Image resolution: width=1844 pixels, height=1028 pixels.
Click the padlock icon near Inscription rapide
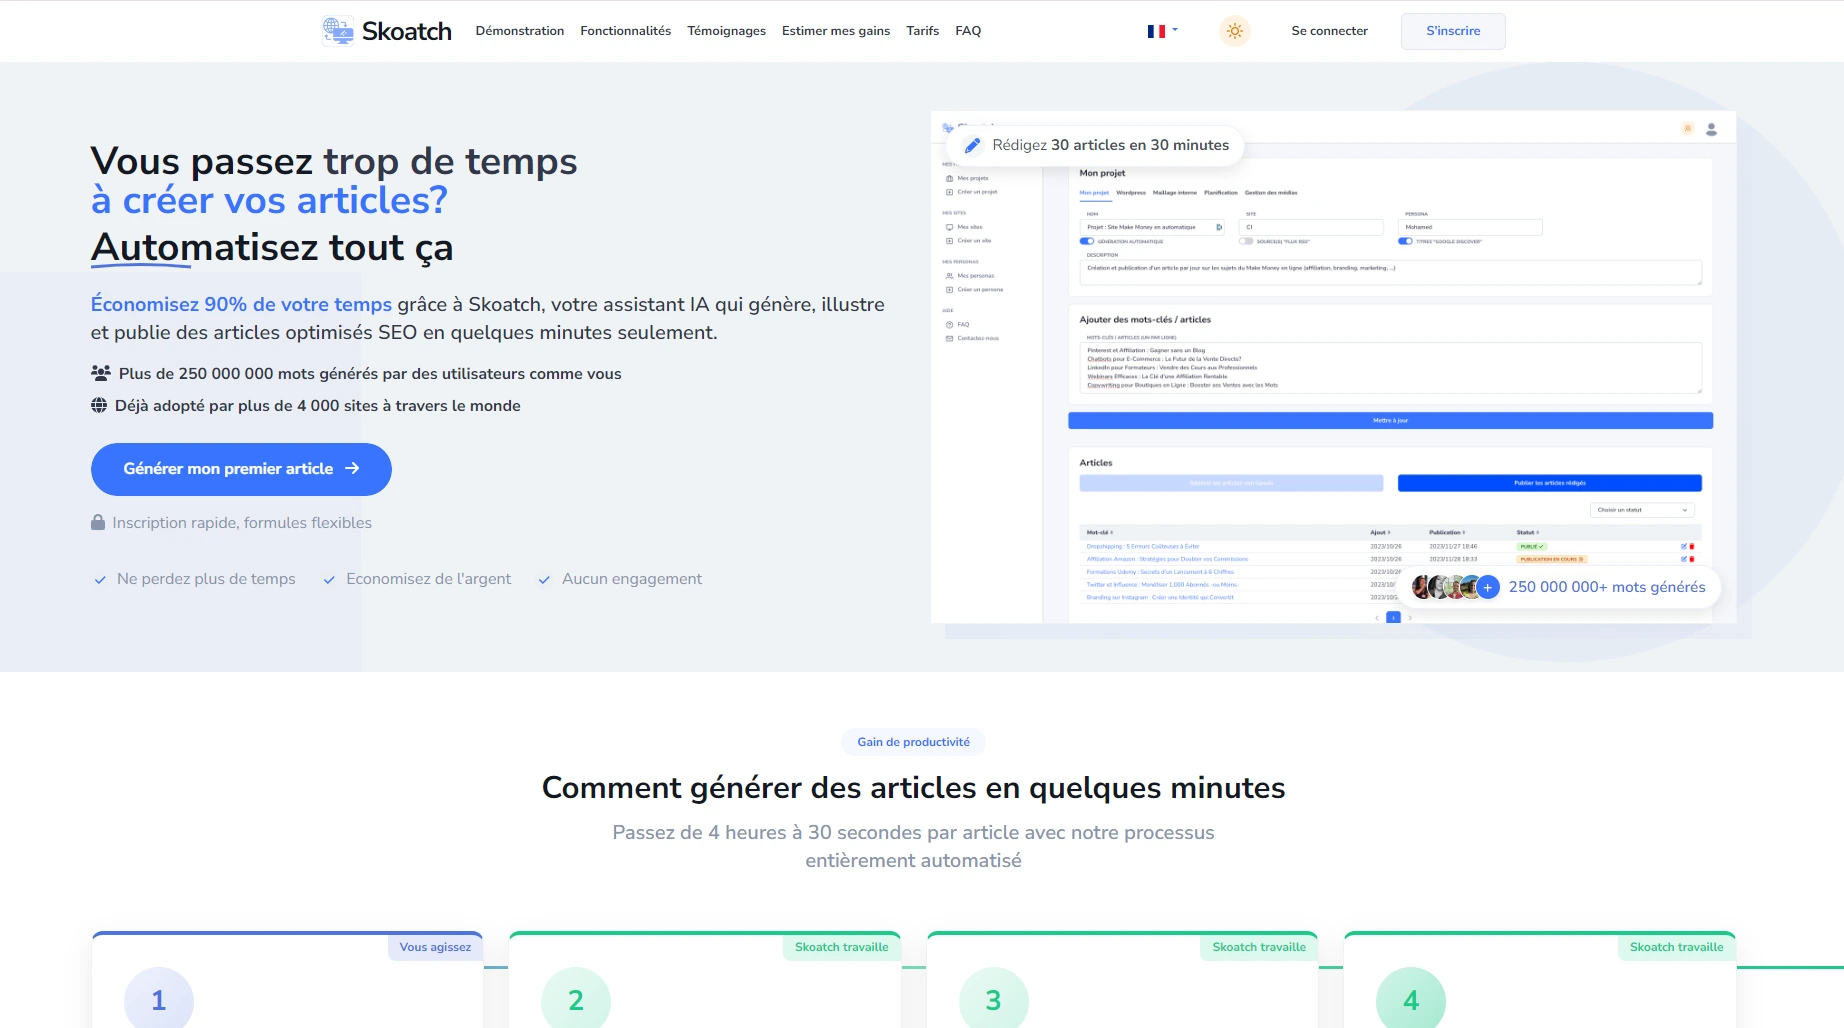click(98, 523)
